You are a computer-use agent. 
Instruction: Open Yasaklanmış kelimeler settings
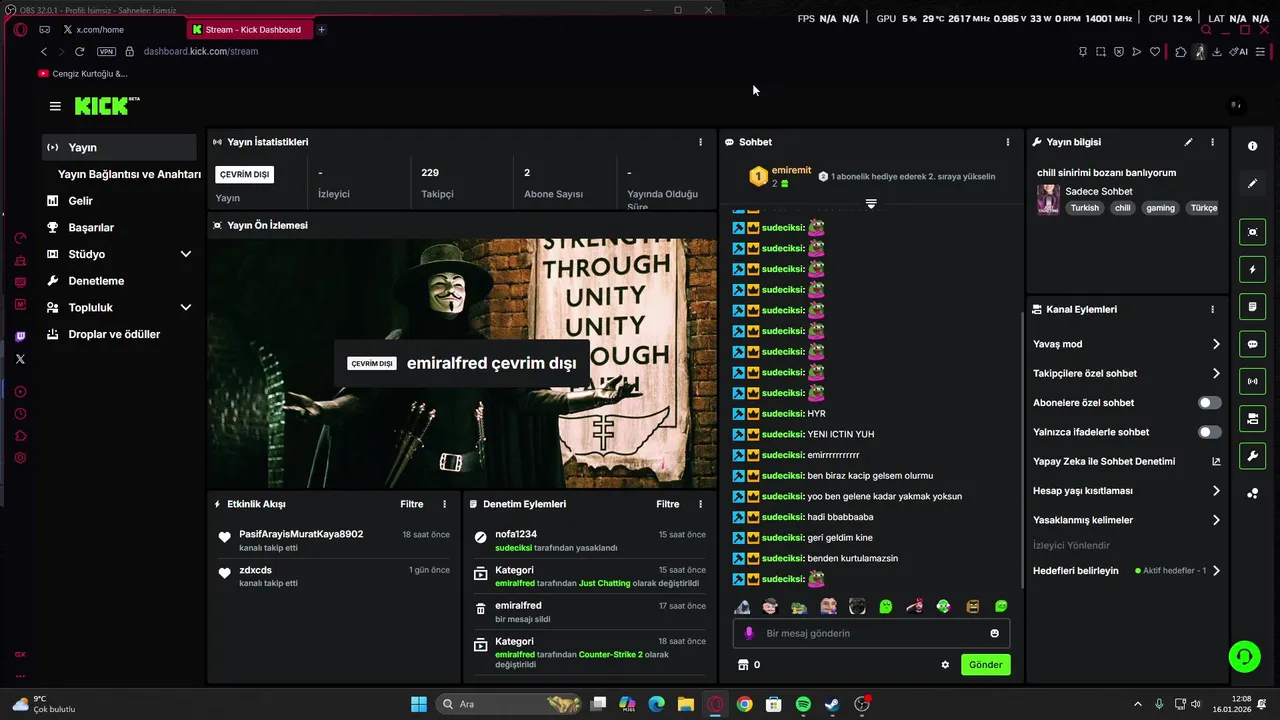pyautogui.click(x=1126, y=520)
